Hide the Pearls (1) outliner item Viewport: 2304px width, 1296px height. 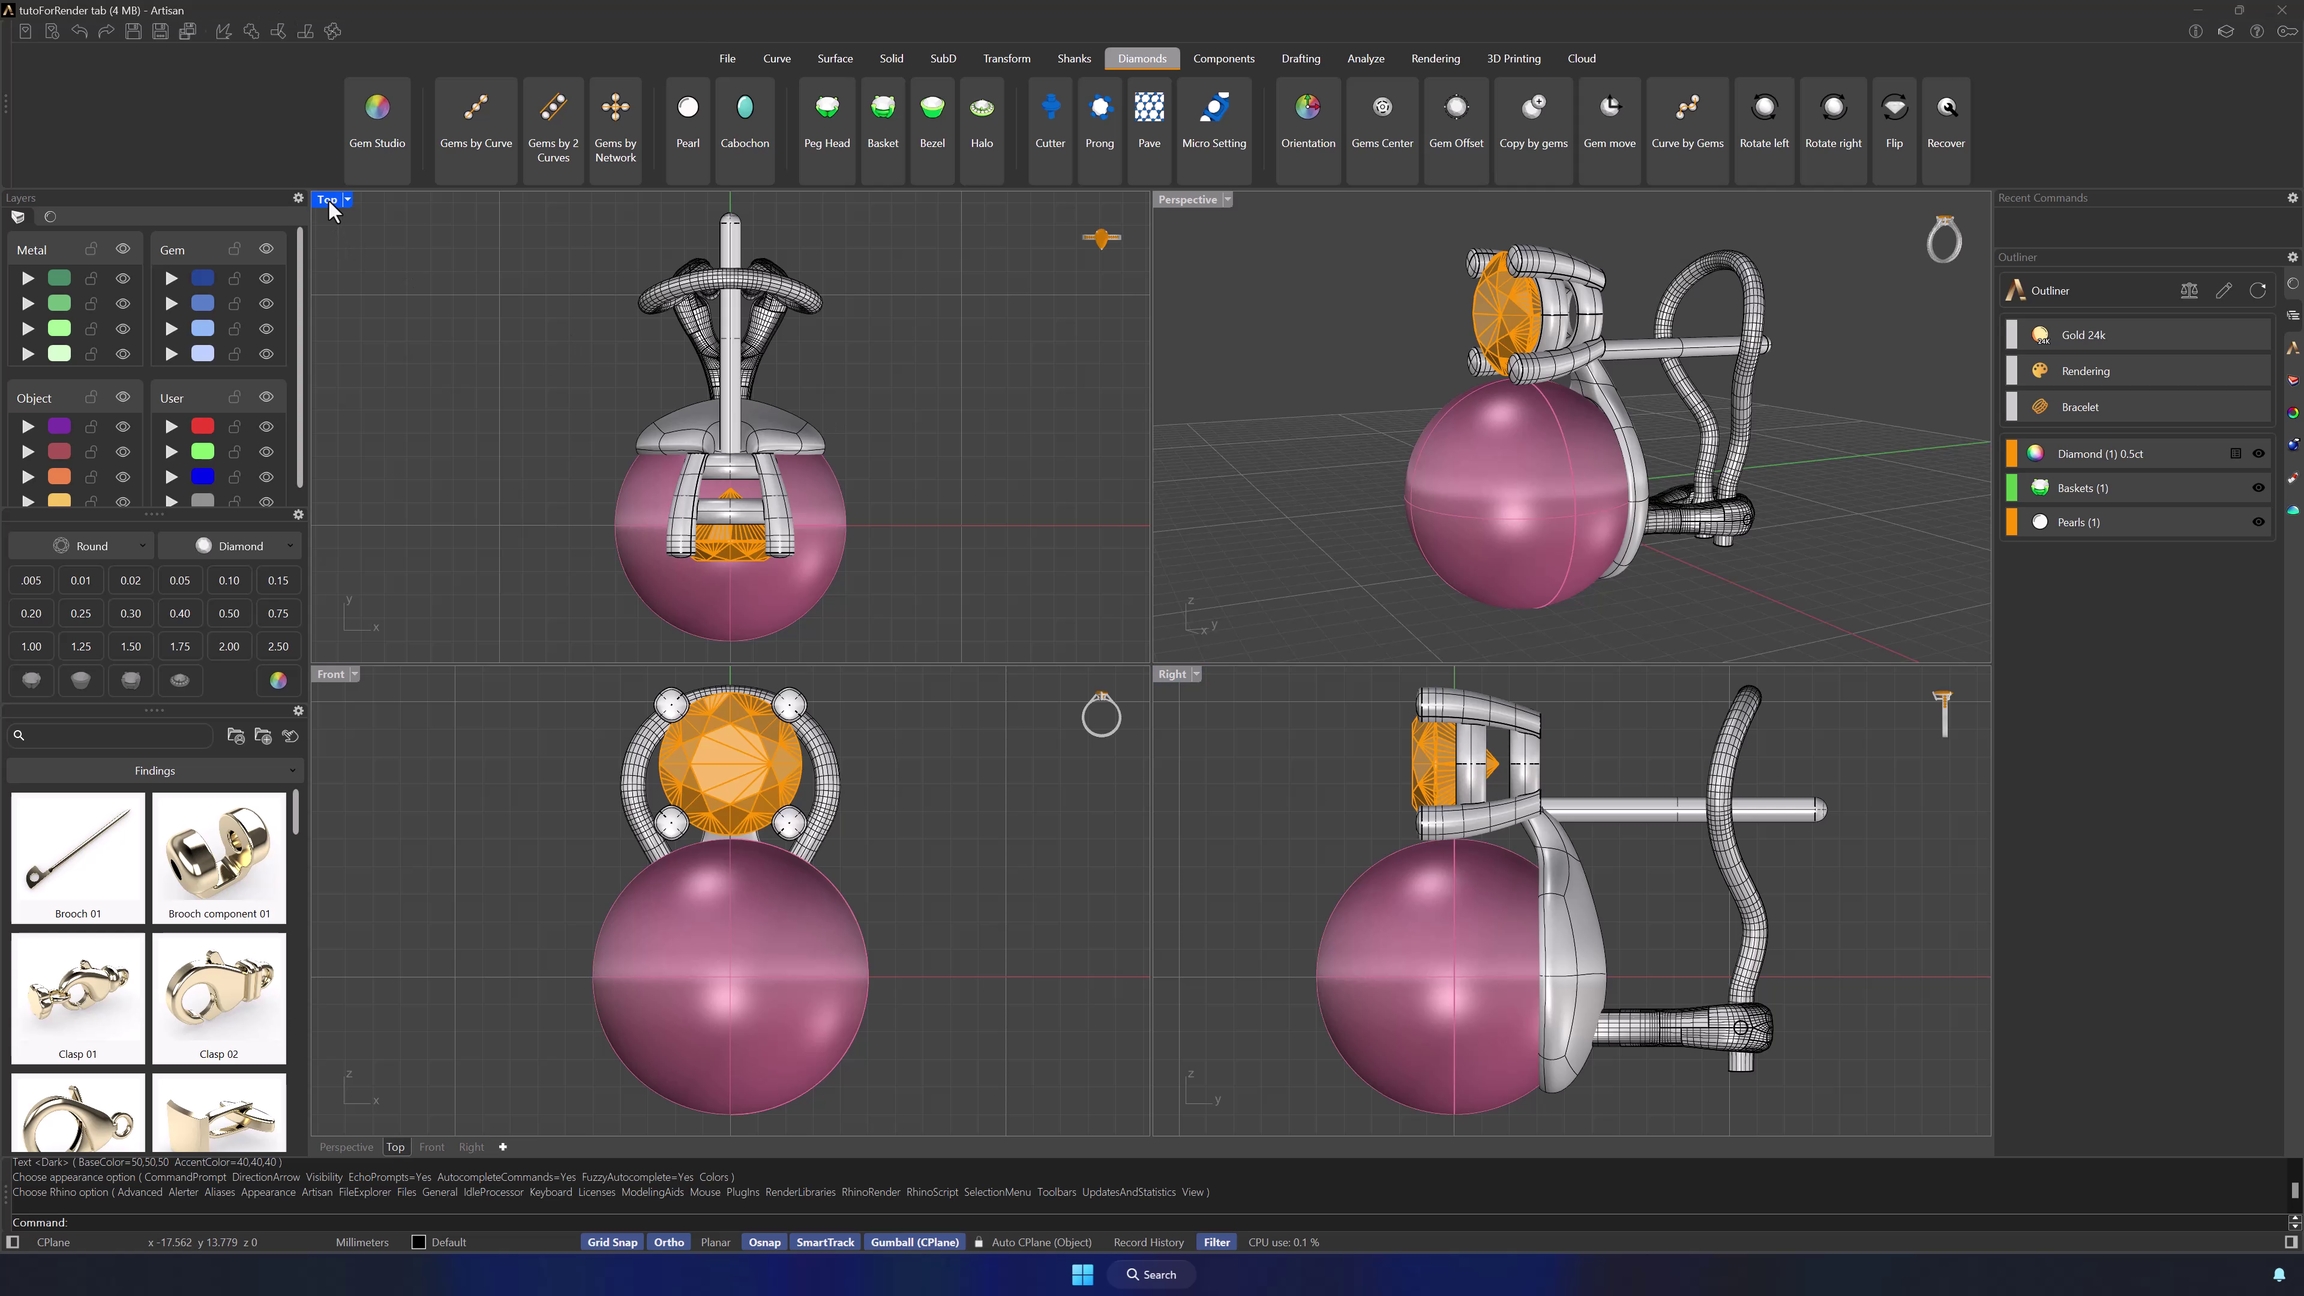pyautogui.click(x=2258, y=522)
